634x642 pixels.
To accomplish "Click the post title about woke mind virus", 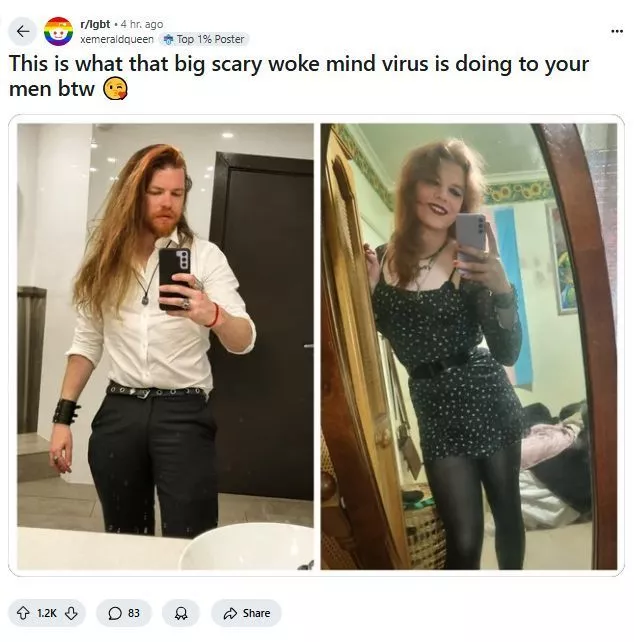I will pyautogui.click(x=299, y=76).
